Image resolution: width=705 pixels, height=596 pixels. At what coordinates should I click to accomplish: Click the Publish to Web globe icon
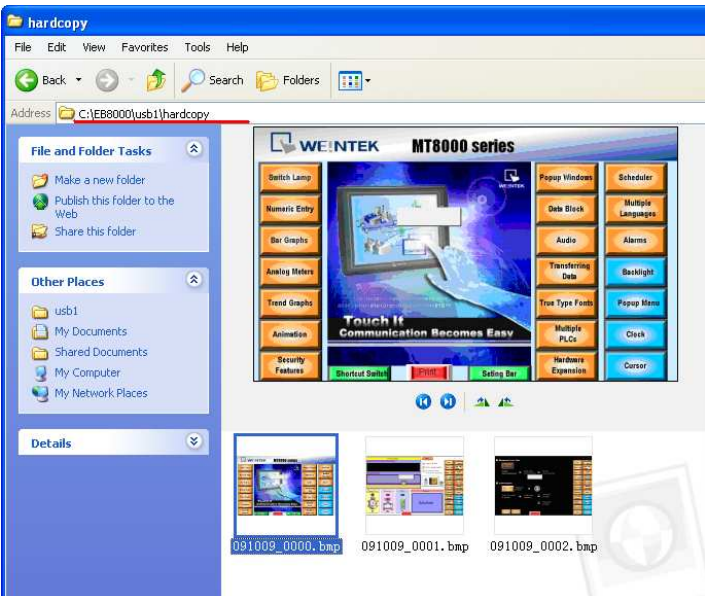pyautogui.click(x=40, y=201)
